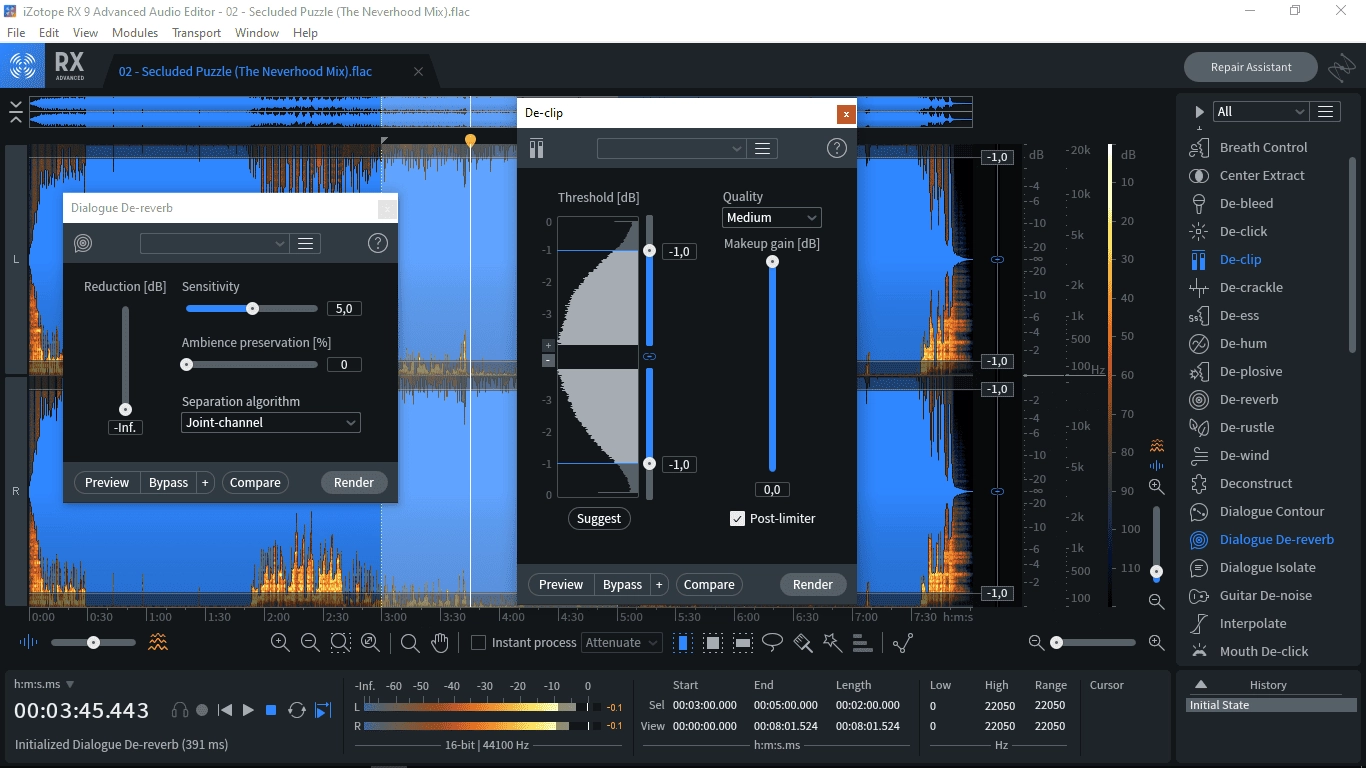Screen dimensions: 1366x768
Task: Open the h:m:s.ms time format dropdown
Action: (45, 684)
